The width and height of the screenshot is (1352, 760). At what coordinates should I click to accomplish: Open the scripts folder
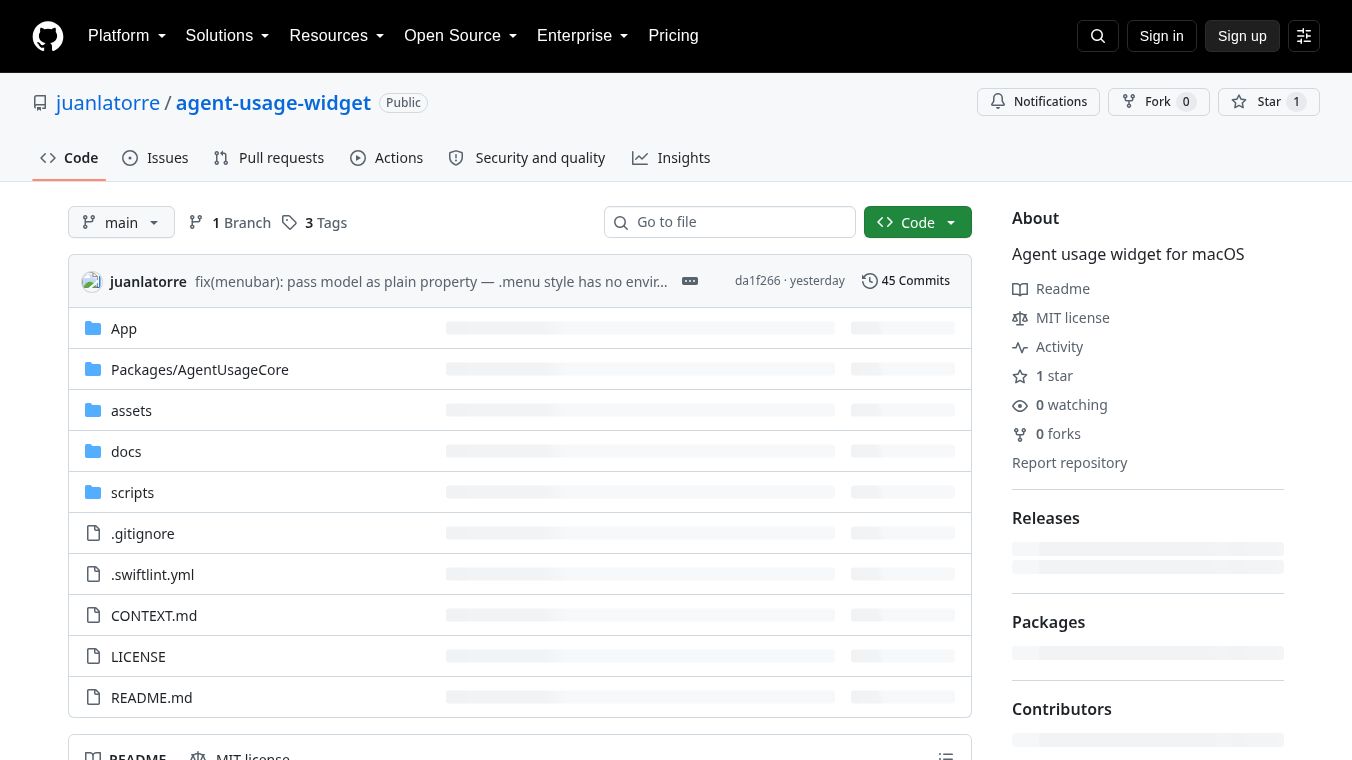click(132, 493)
